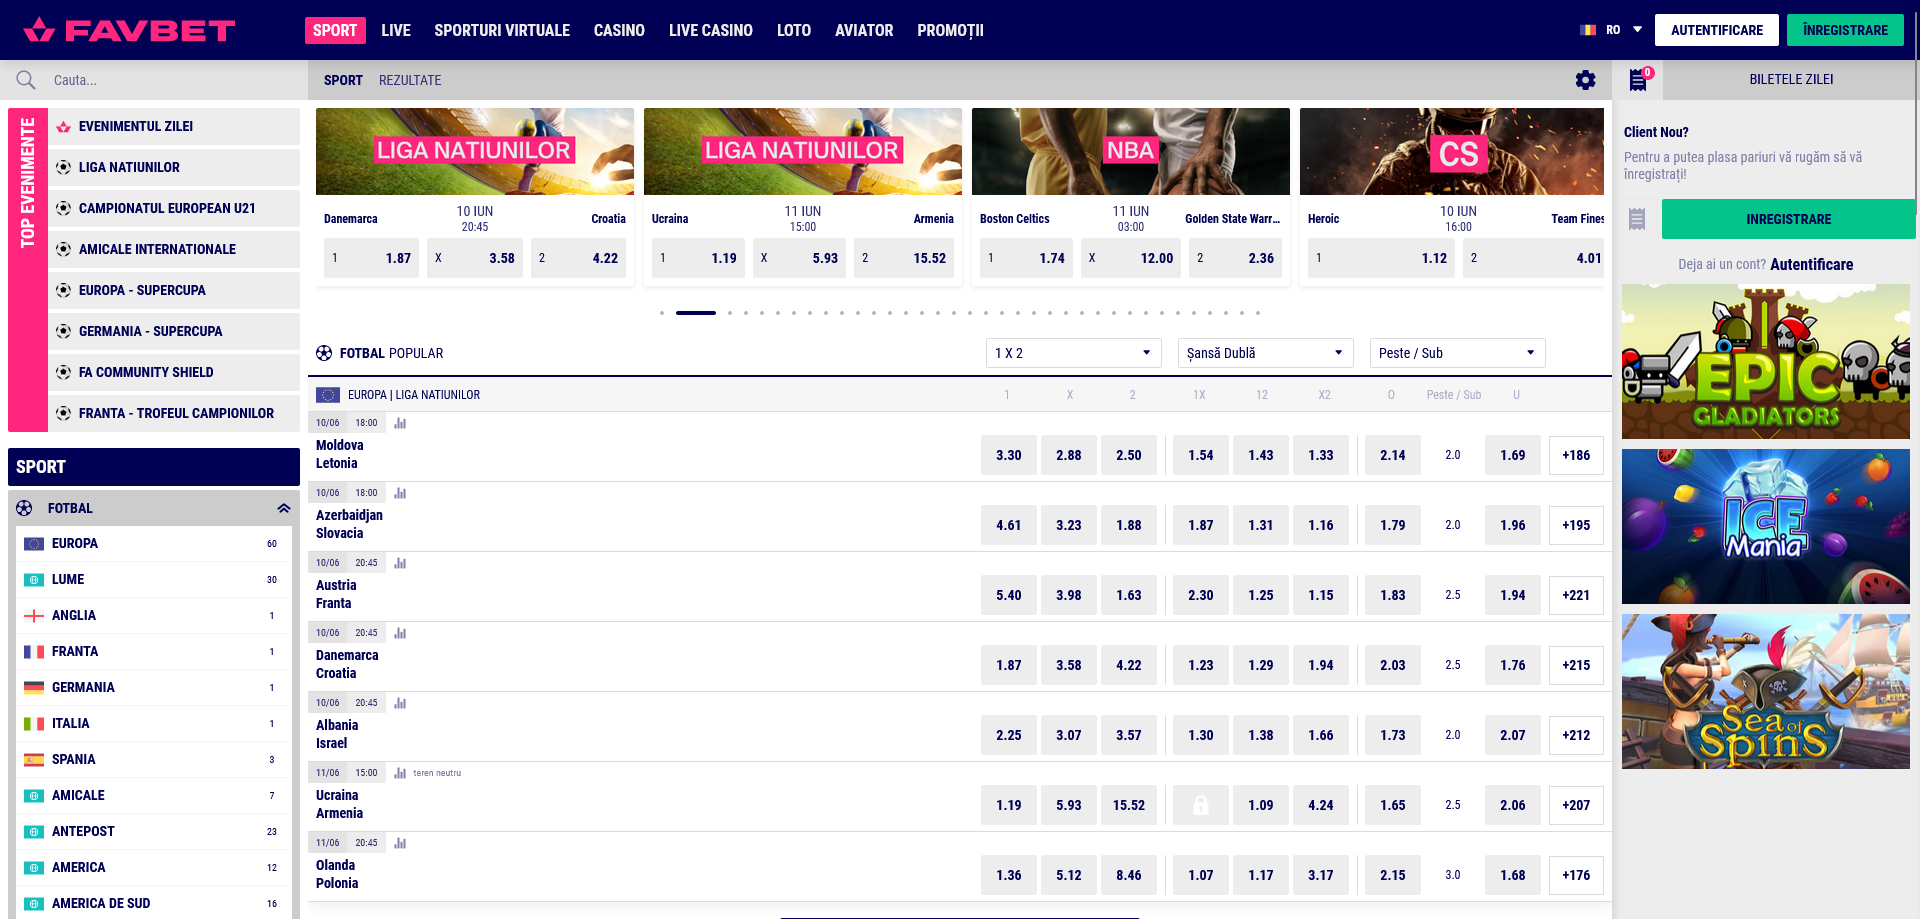Click the first carousel dot indicator
The width and height of the screenshot is (1920, 919).
click(x=662, y=313)
